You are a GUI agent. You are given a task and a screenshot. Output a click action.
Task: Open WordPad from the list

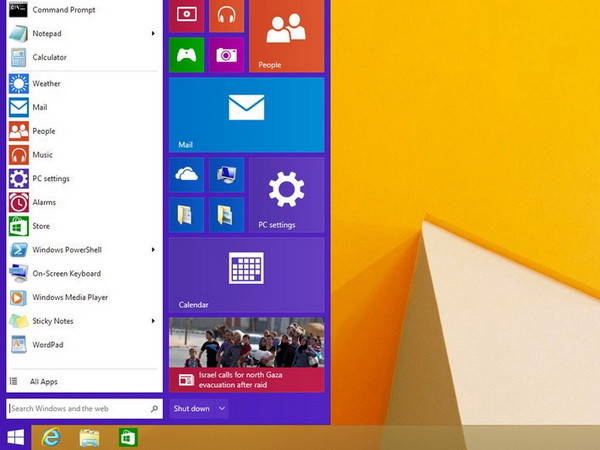(x=84, y=344)
